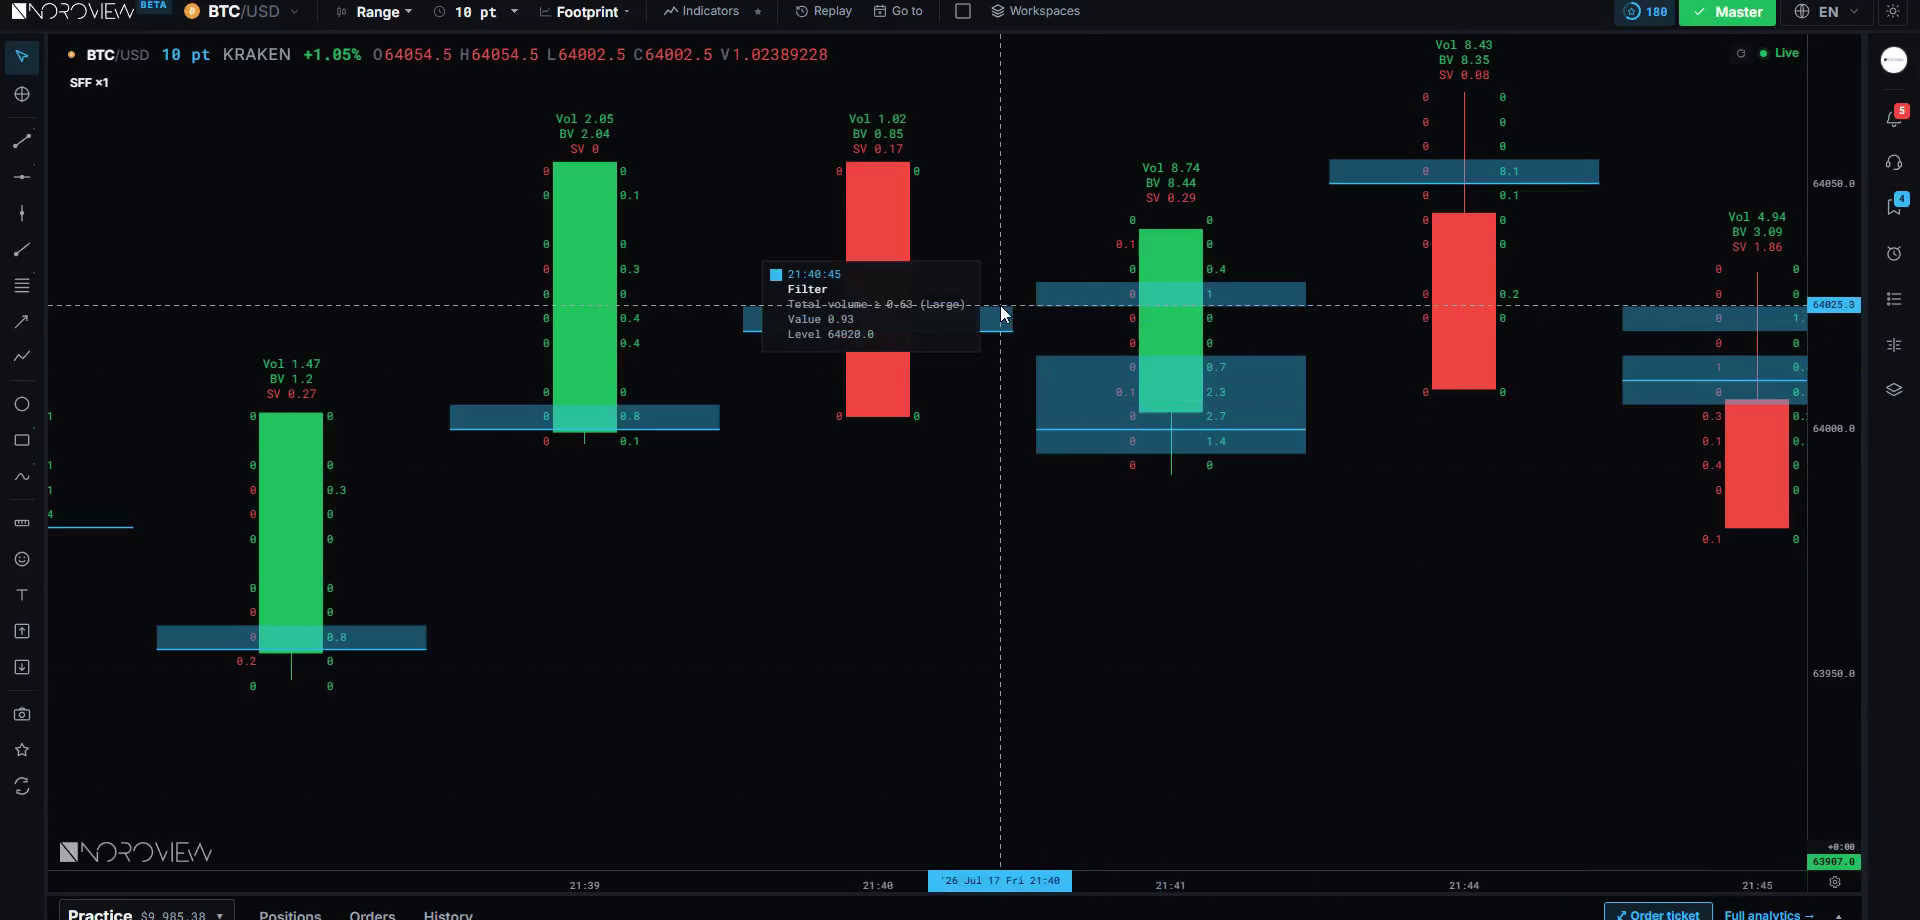Open support headset icon
Screen dimensions: 1920x920
coord(1894,162)
